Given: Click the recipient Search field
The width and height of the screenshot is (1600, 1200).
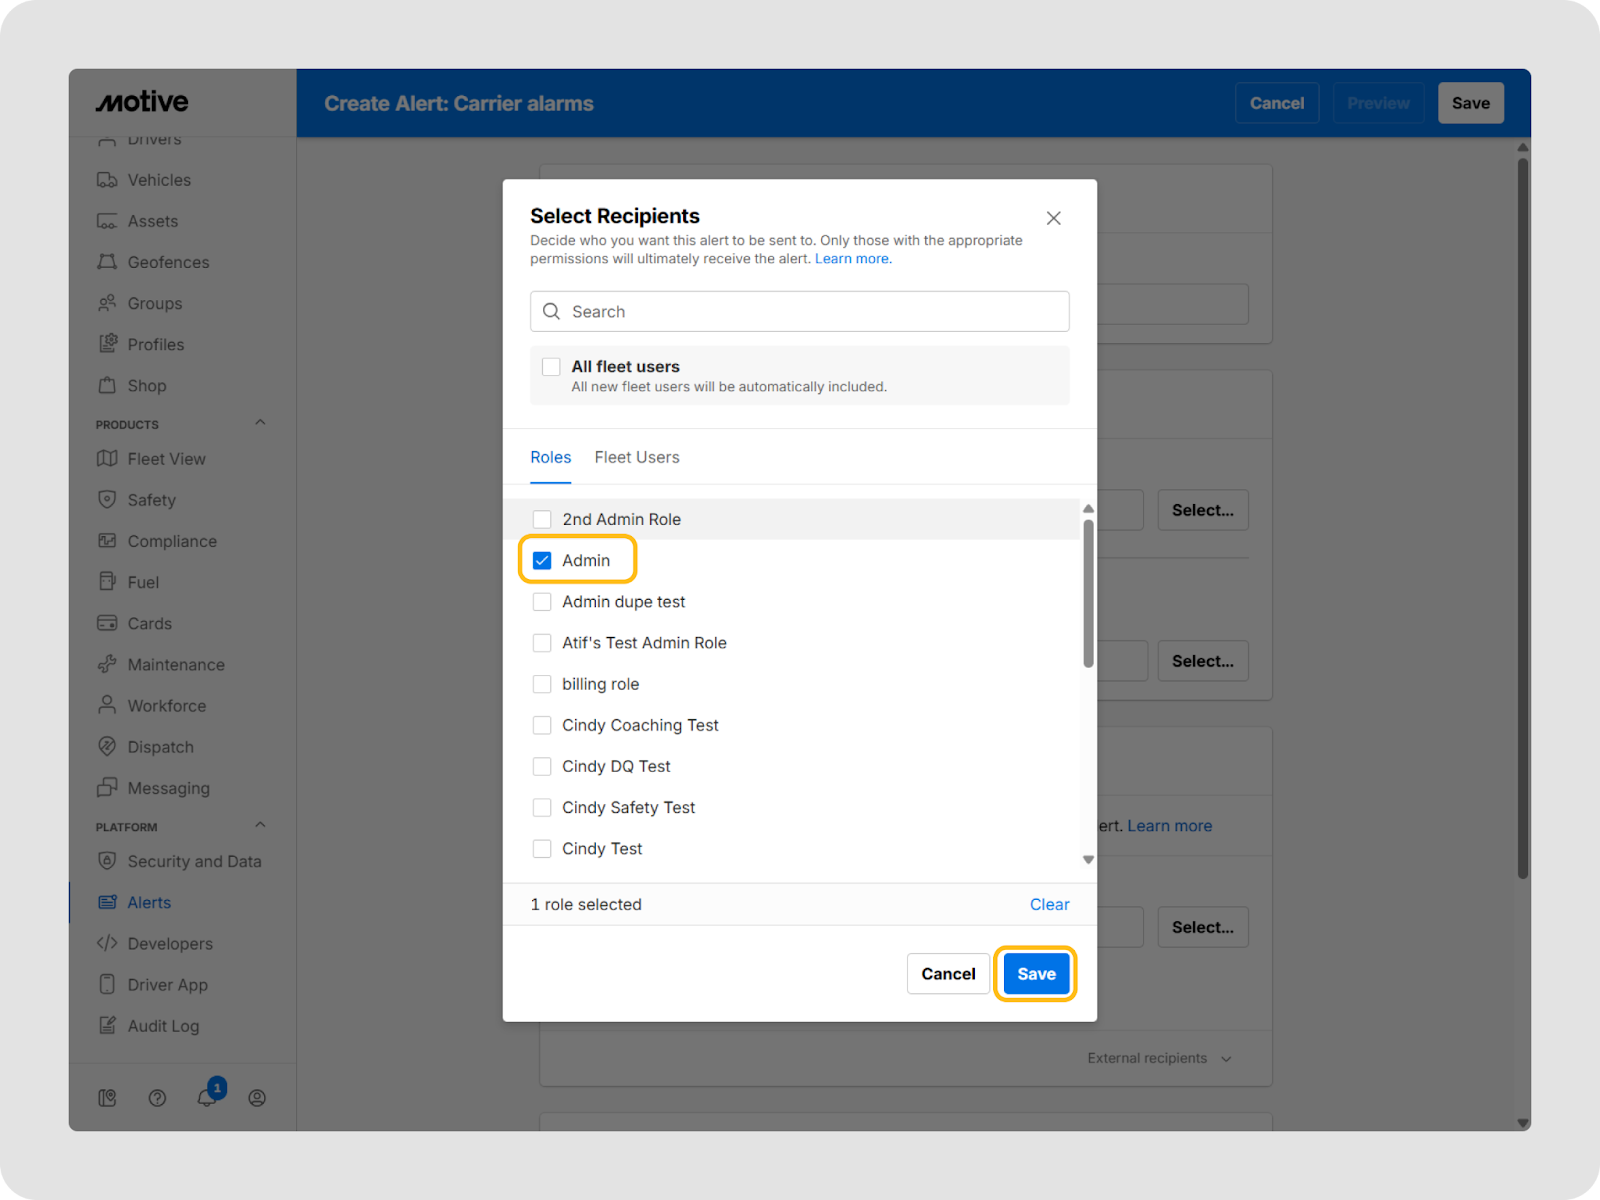Looking at the screenshot, I should [800, 312].
